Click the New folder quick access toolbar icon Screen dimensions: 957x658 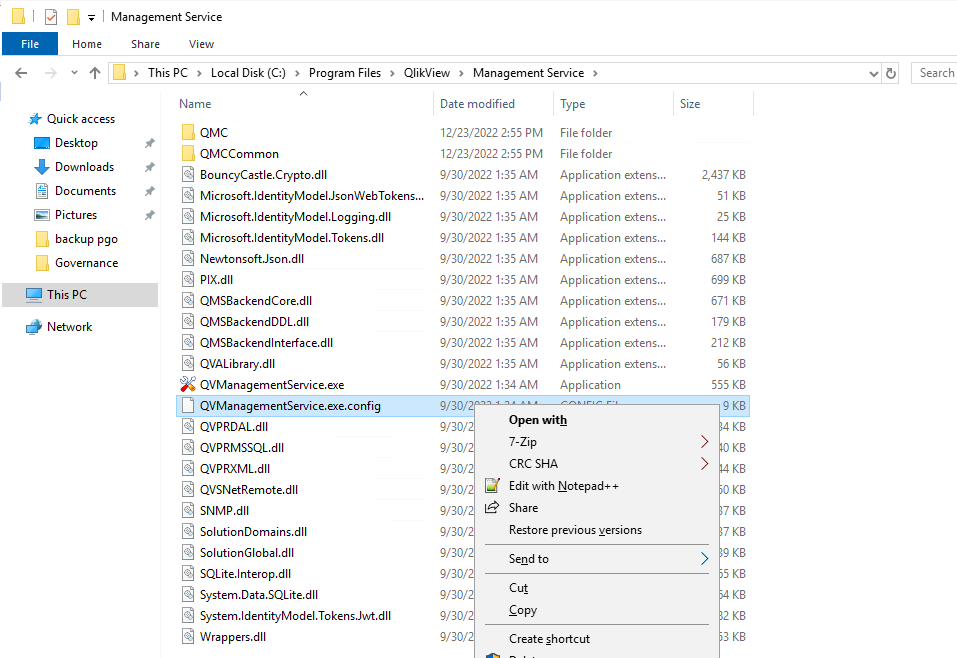tap(73, 17)
